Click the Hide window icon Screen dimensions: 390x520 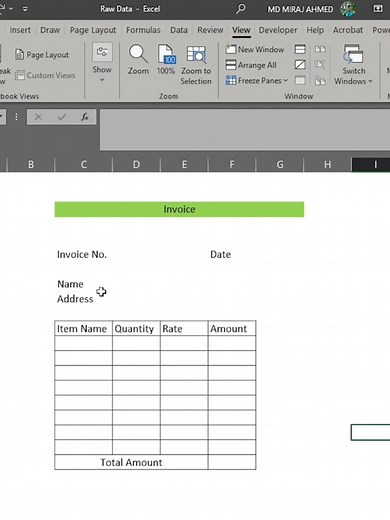click(x=300, y=65)
